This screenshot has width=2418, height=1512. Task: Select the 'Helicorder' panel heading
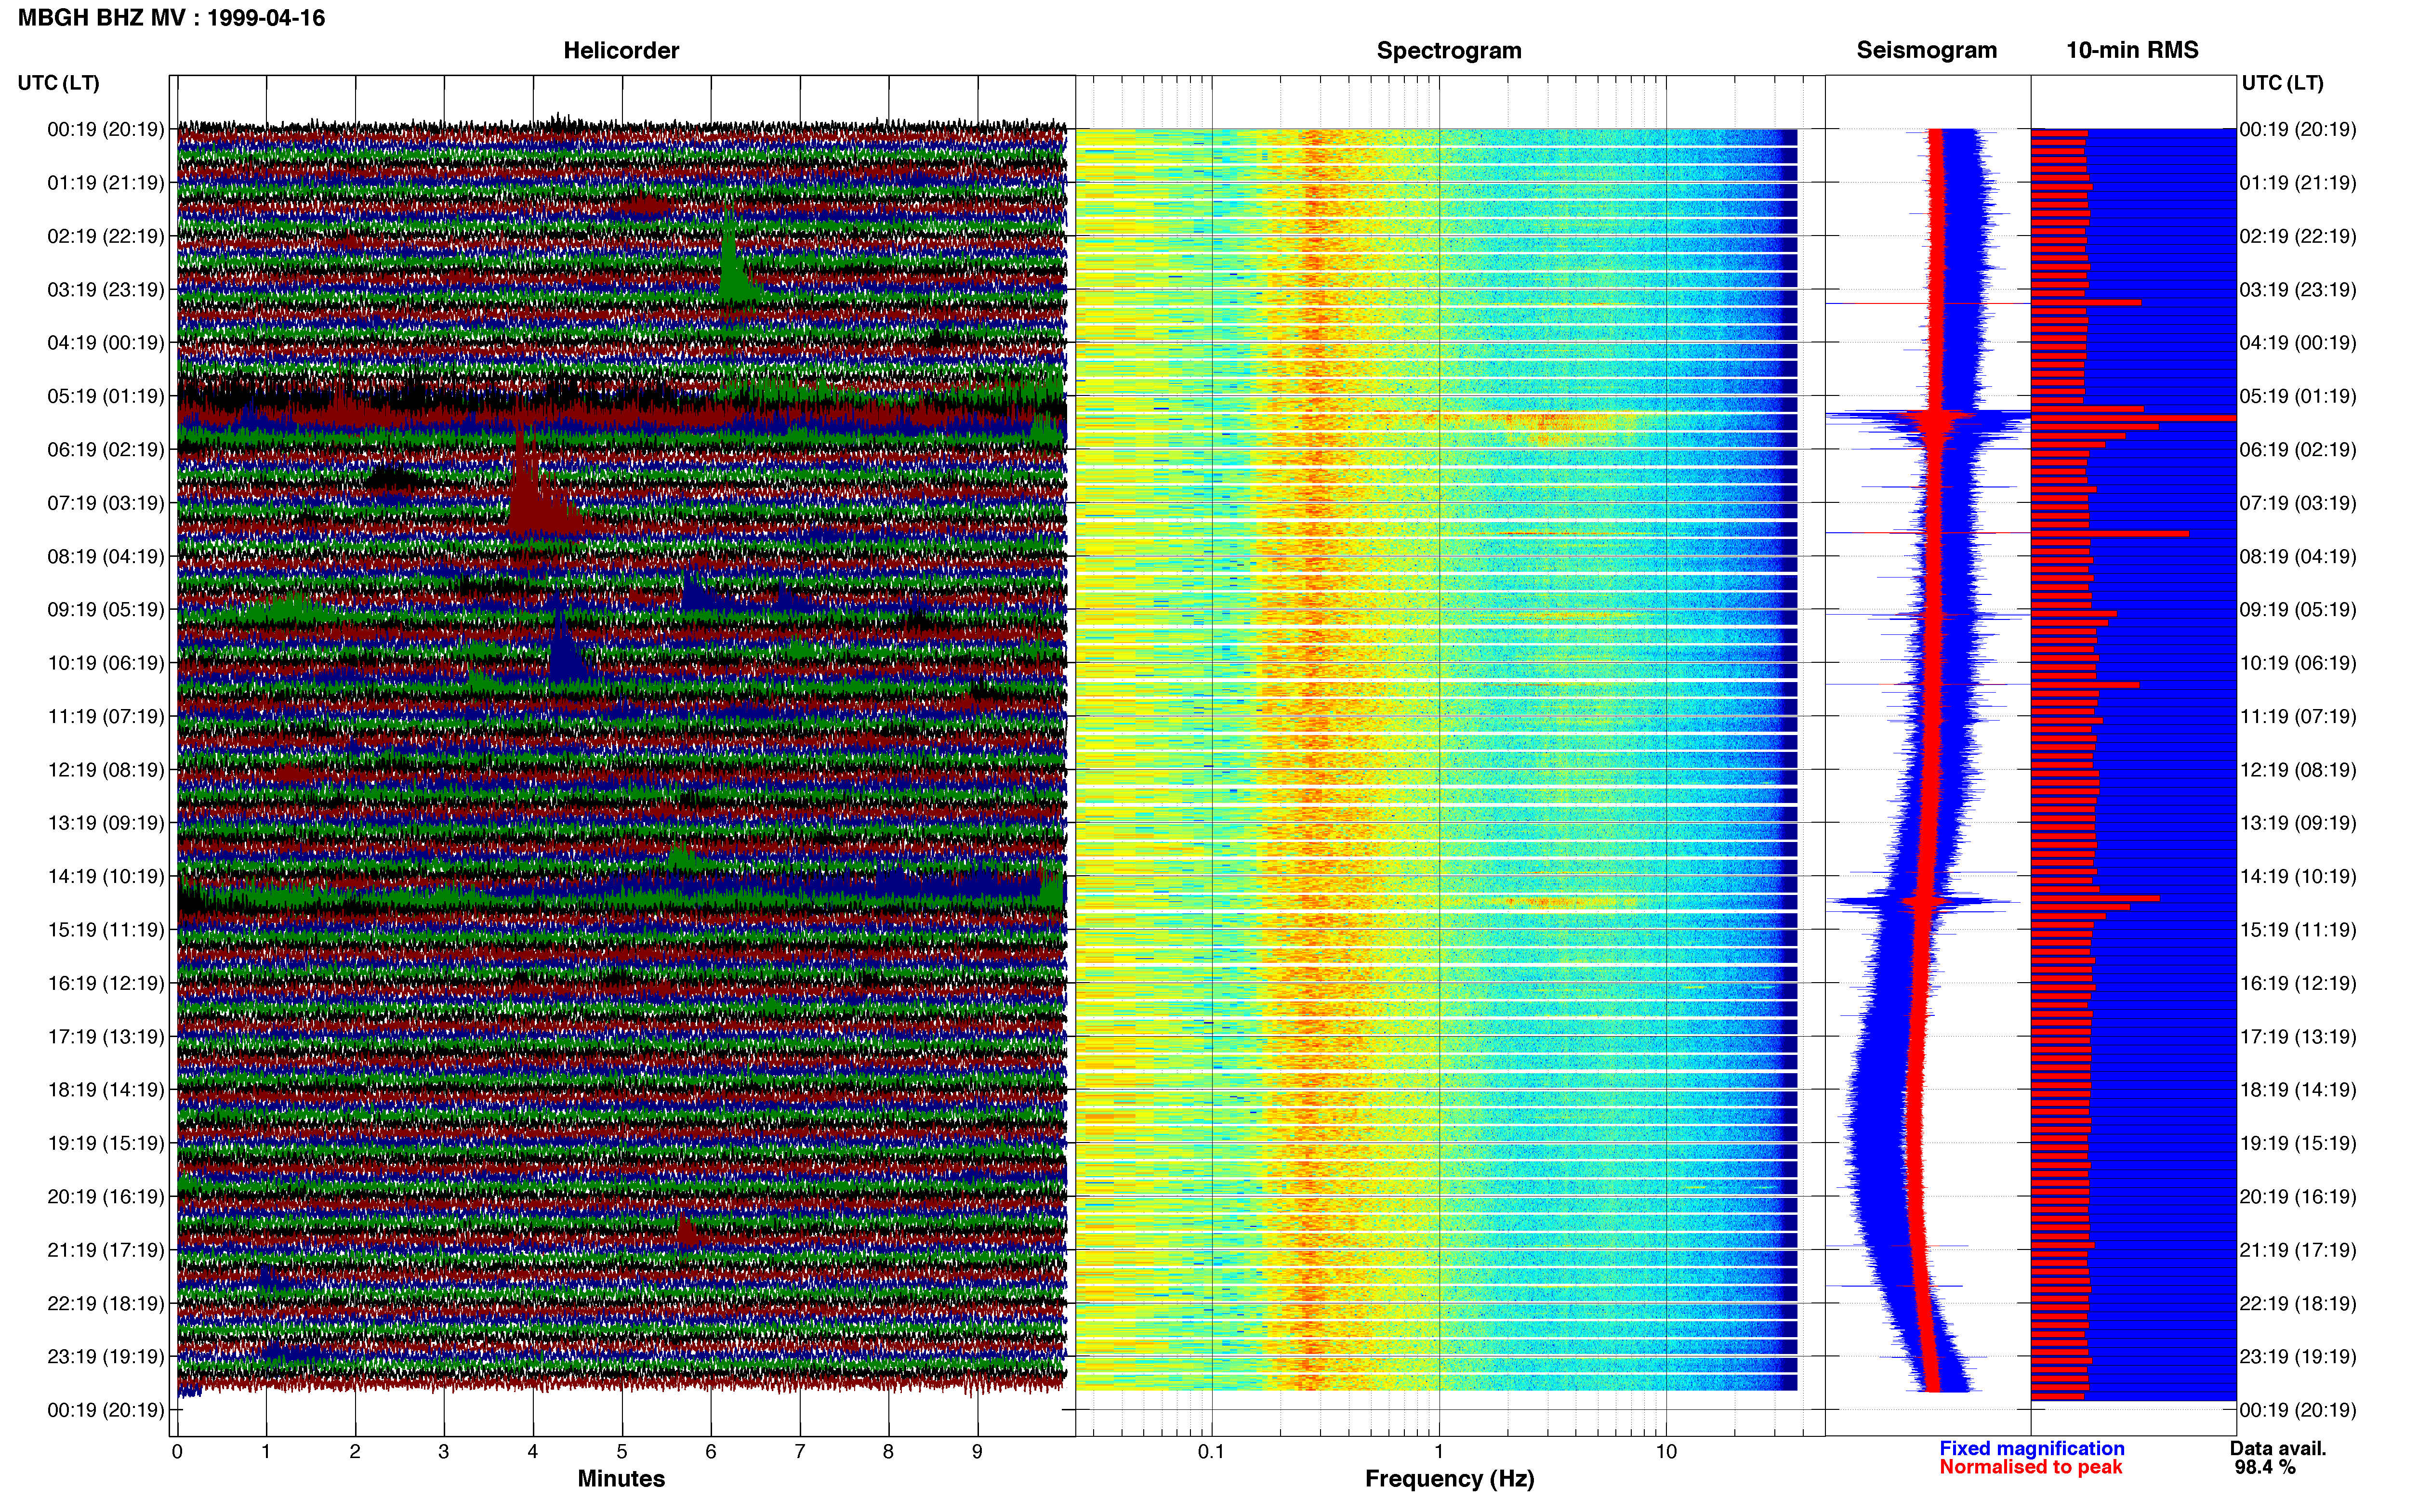coord(621,50)
